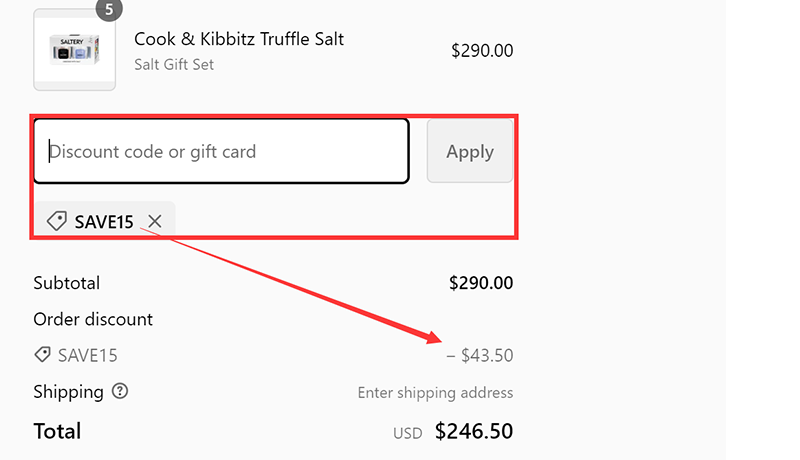Click the tag icon in the SAVE15 chip
This screenshot has height=460, width=800.
tap(57, 221)
